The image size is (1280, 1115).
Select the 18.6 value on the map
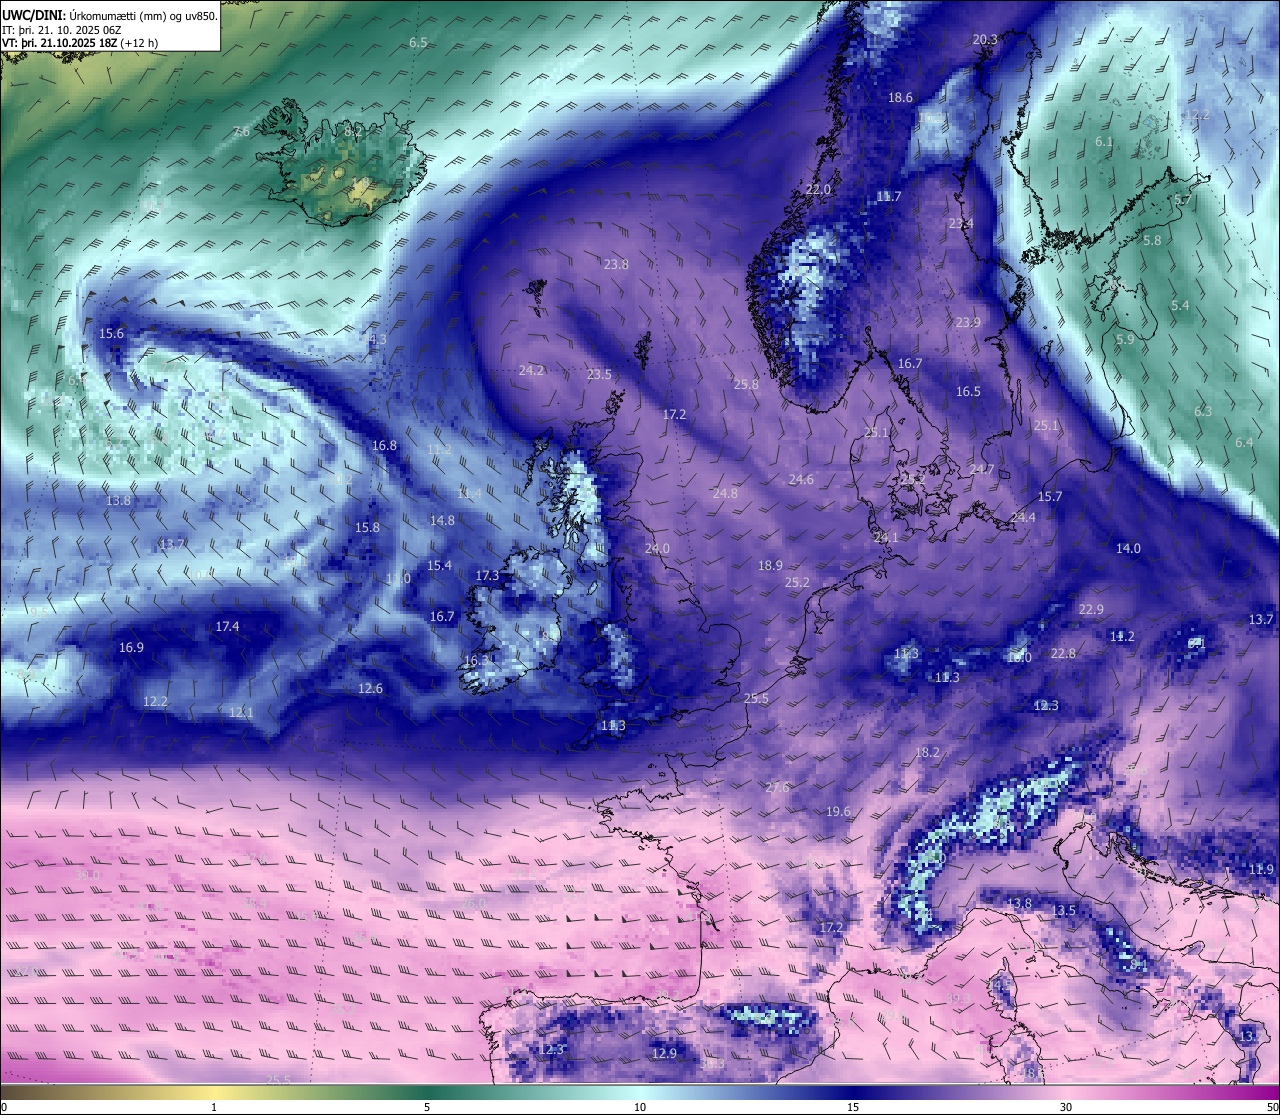[900, 98]
